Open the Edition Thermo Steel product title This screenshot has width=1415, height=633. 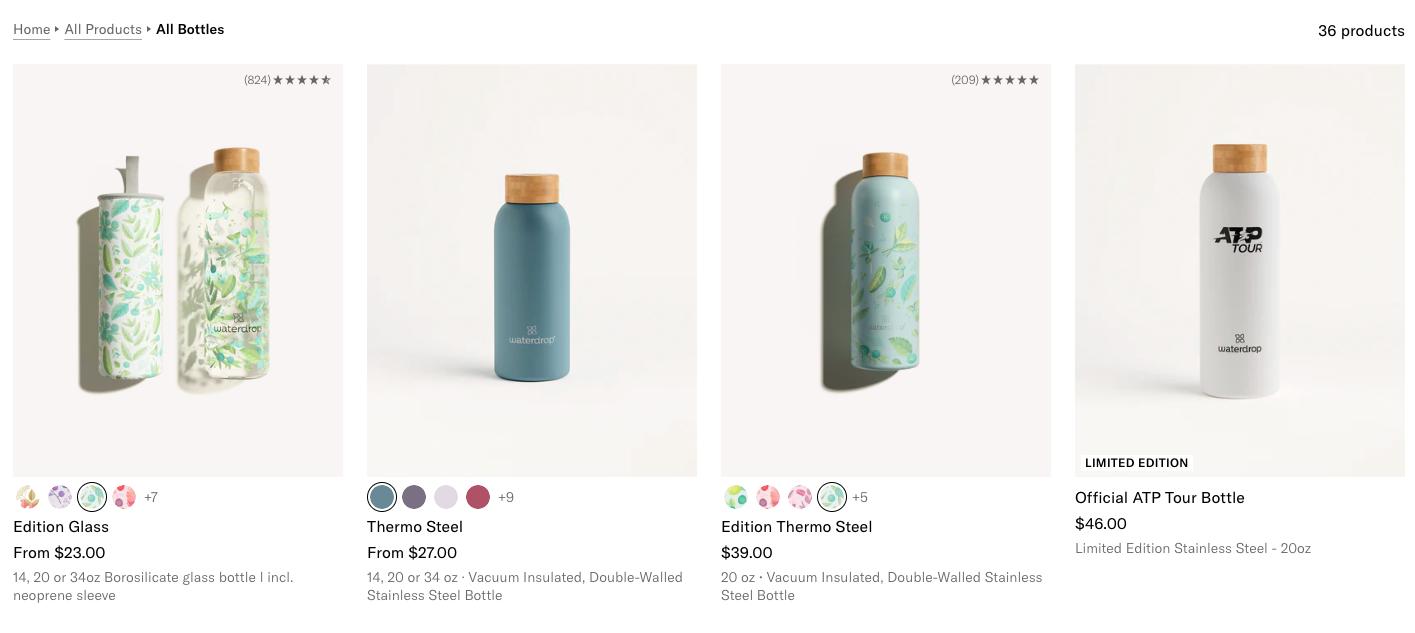tap(796, 526)
